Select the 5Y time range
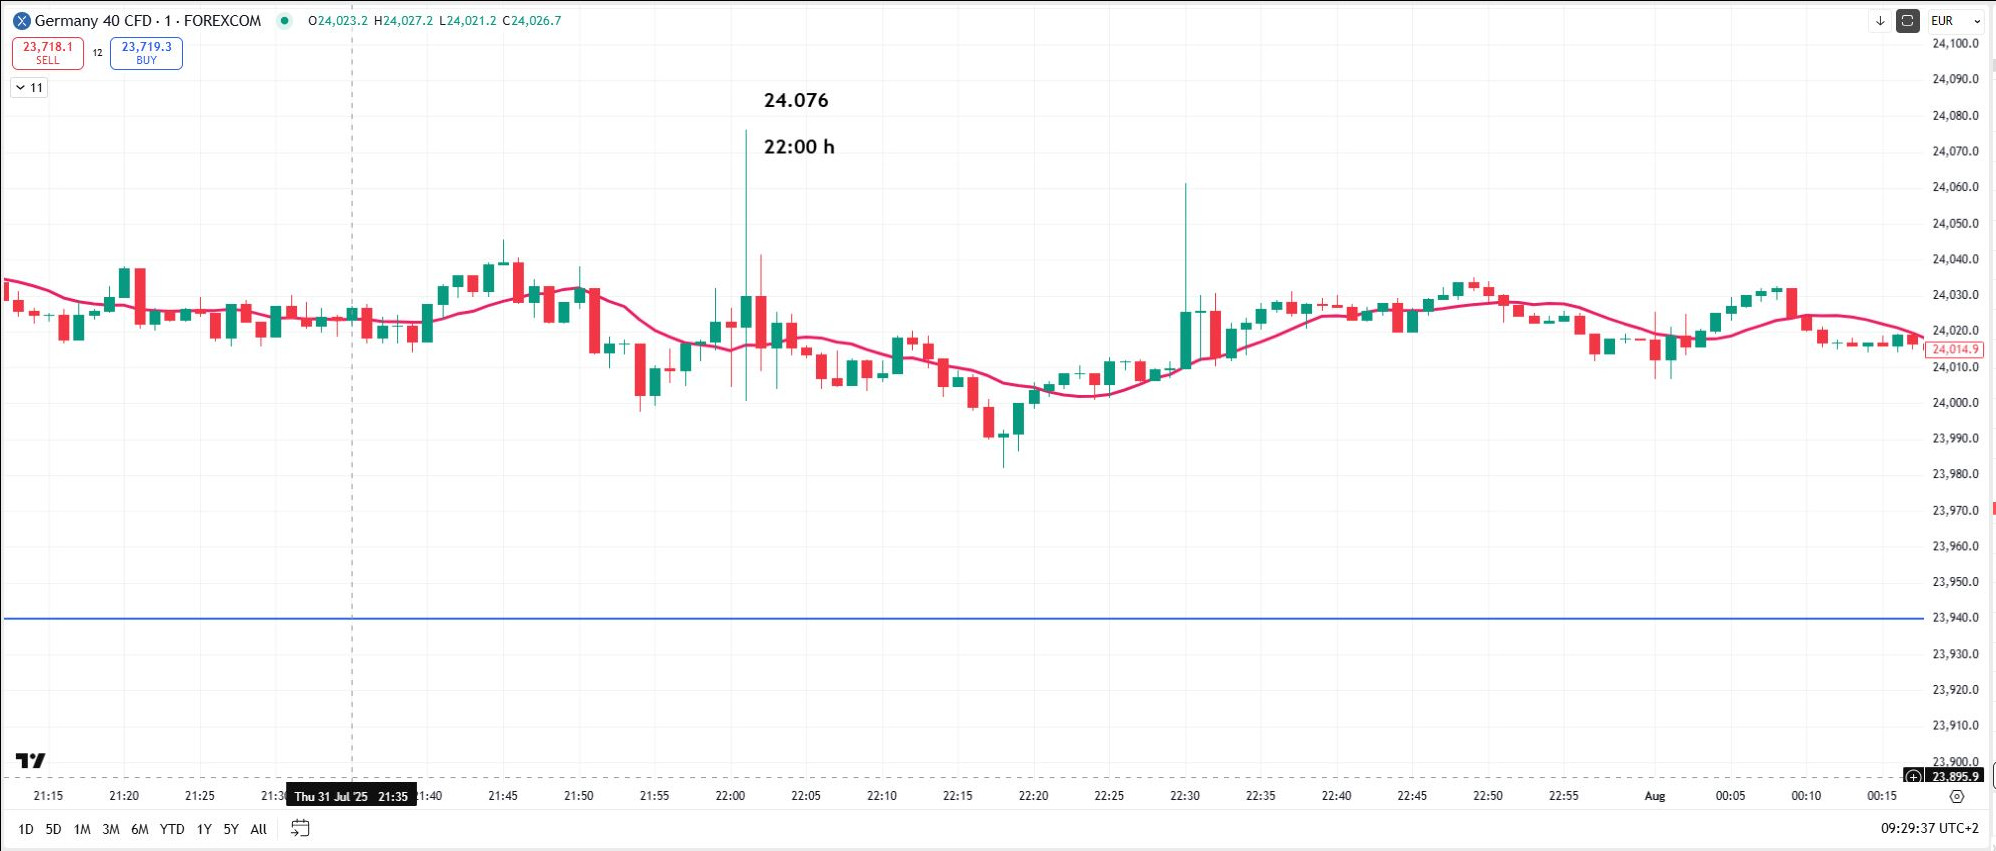The height and width of the screenshot is (851, 1996). pyautogui.click(x=231, y=829)
